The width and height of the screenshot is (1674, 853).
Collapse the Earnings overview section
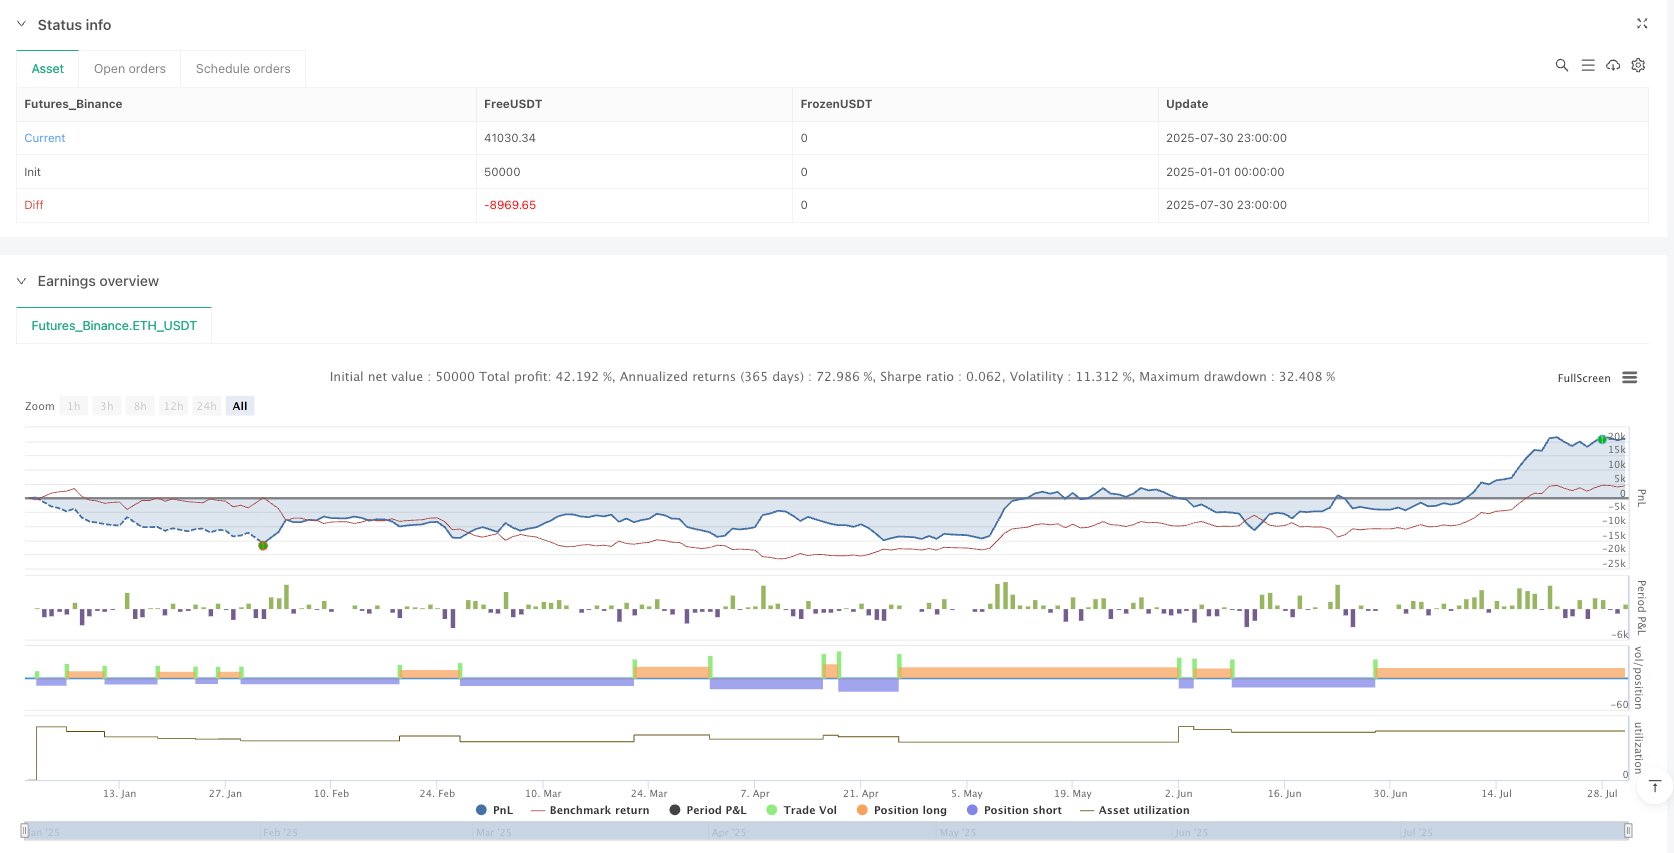[x=21, y=281]
